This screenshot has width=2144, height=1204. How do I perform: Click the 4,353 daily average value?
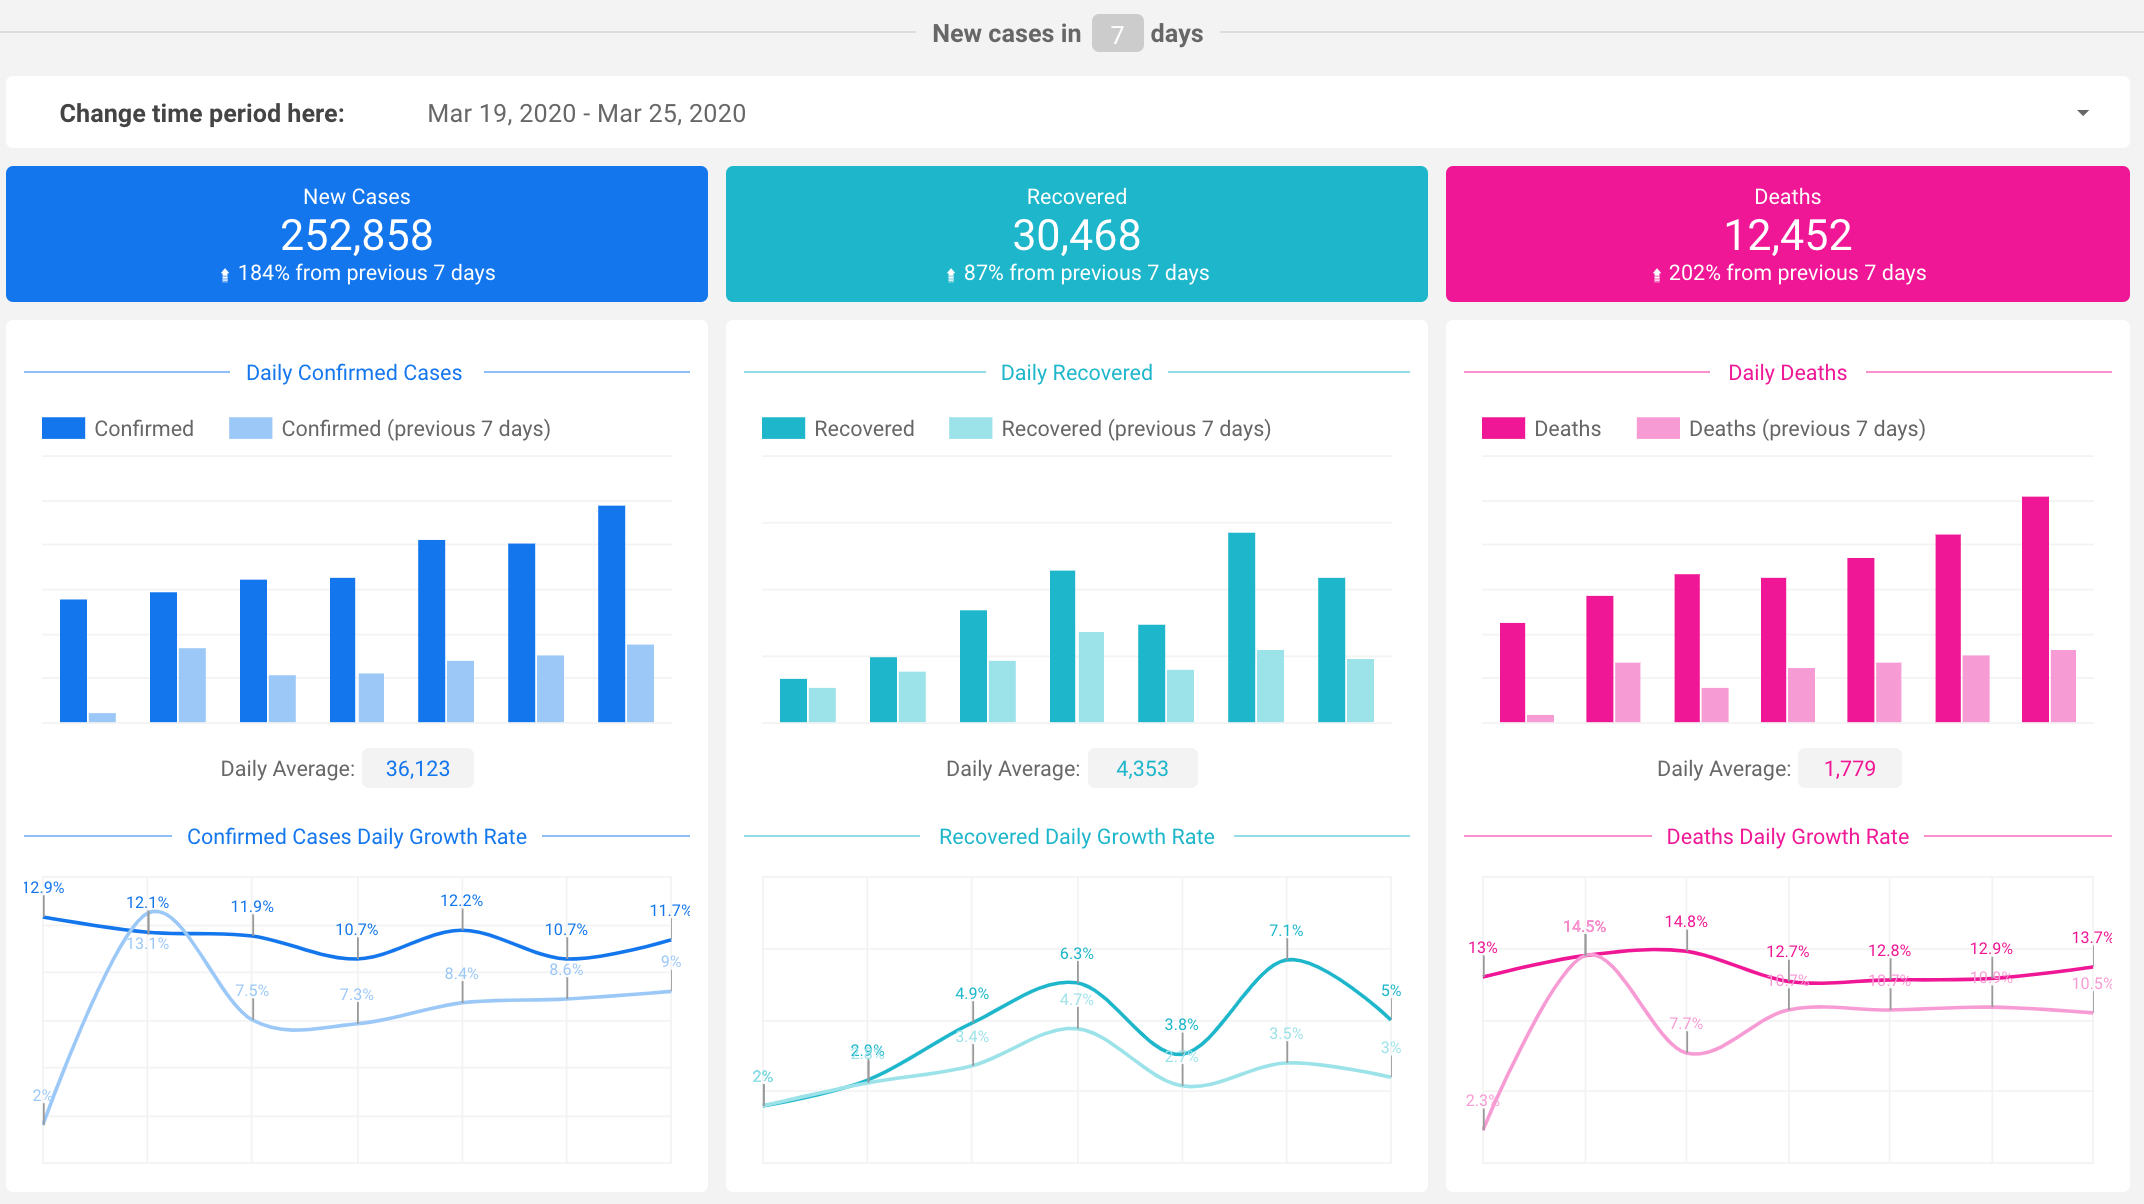pyautogui.click(x=1142, y=768)
